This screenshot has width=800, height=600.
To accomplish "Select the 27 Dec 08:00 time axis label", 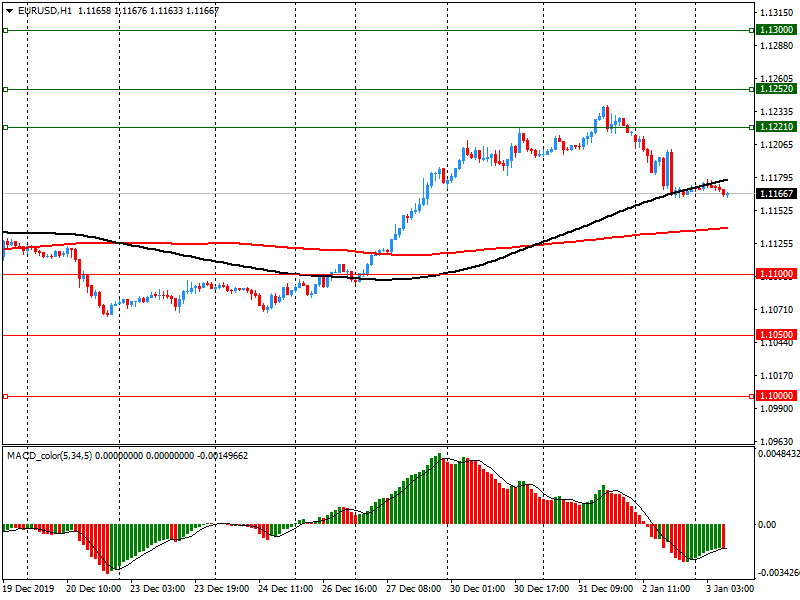I will tap(414, 589).
